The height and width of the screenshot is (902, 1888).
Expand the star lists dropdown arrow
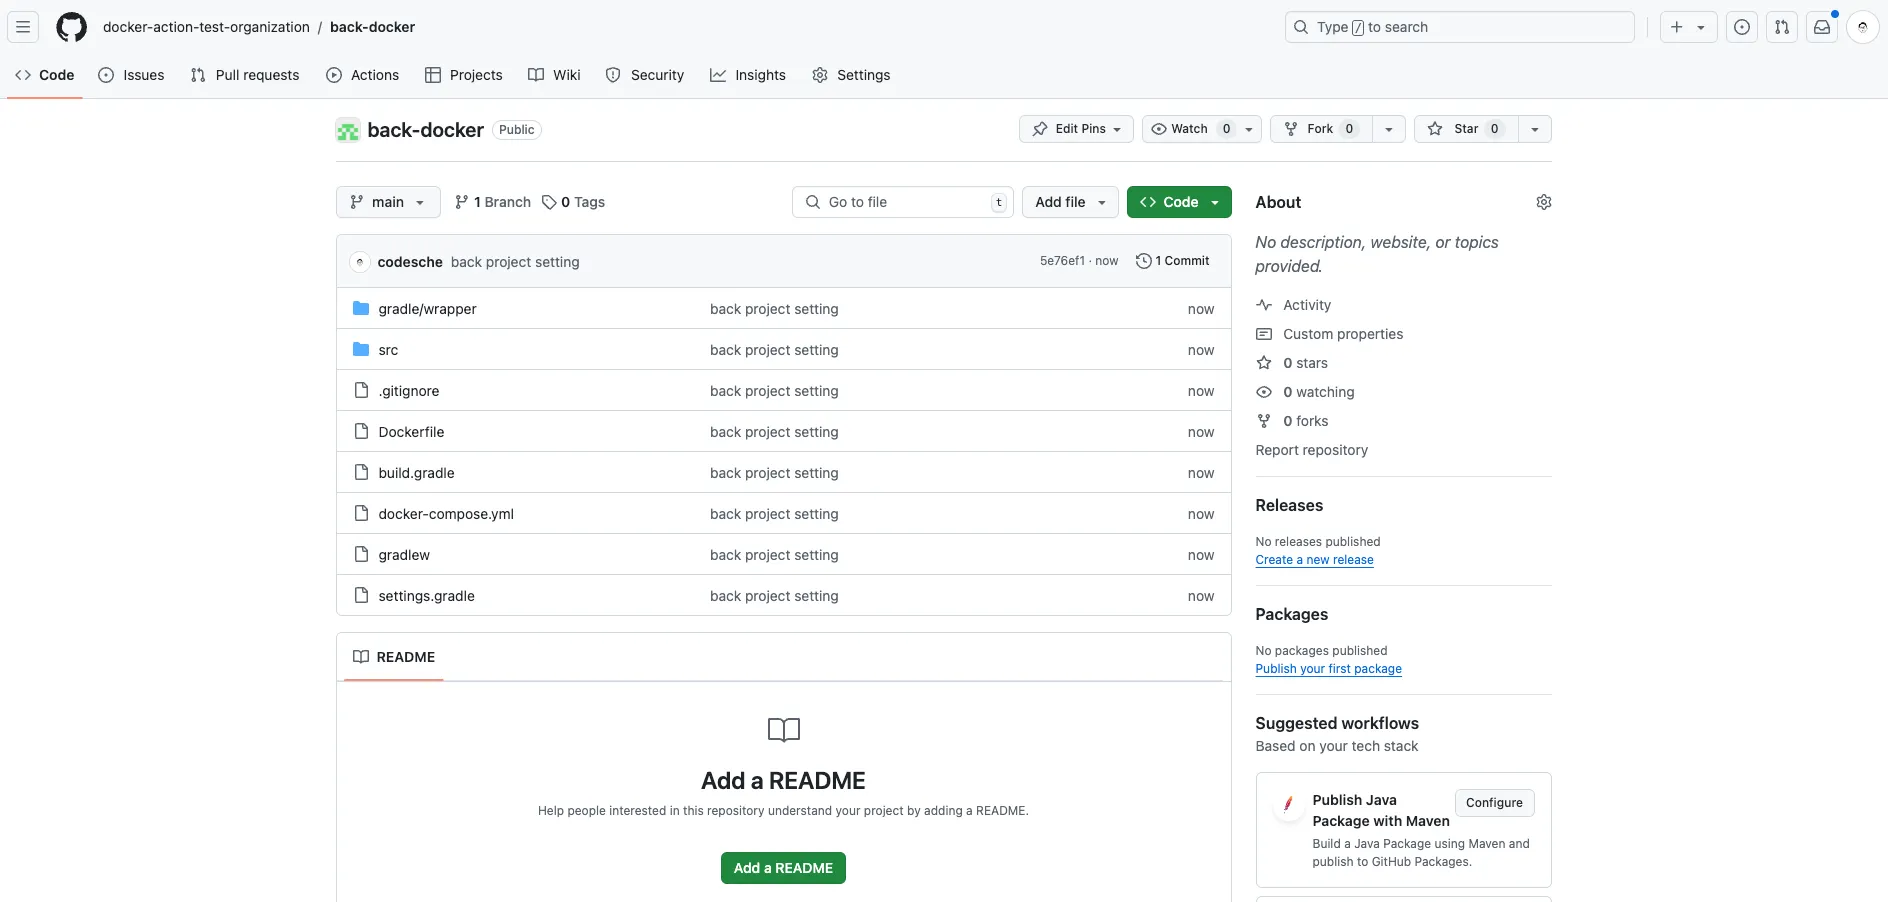coord(1535,129)
